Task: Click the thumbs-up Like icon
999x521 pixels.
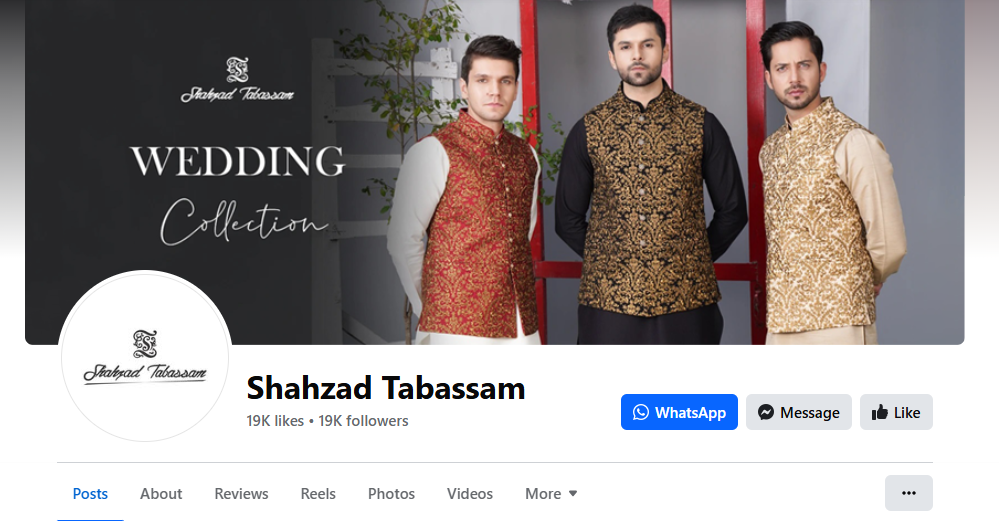Action: pyautogui.click(x=880, y=412)
